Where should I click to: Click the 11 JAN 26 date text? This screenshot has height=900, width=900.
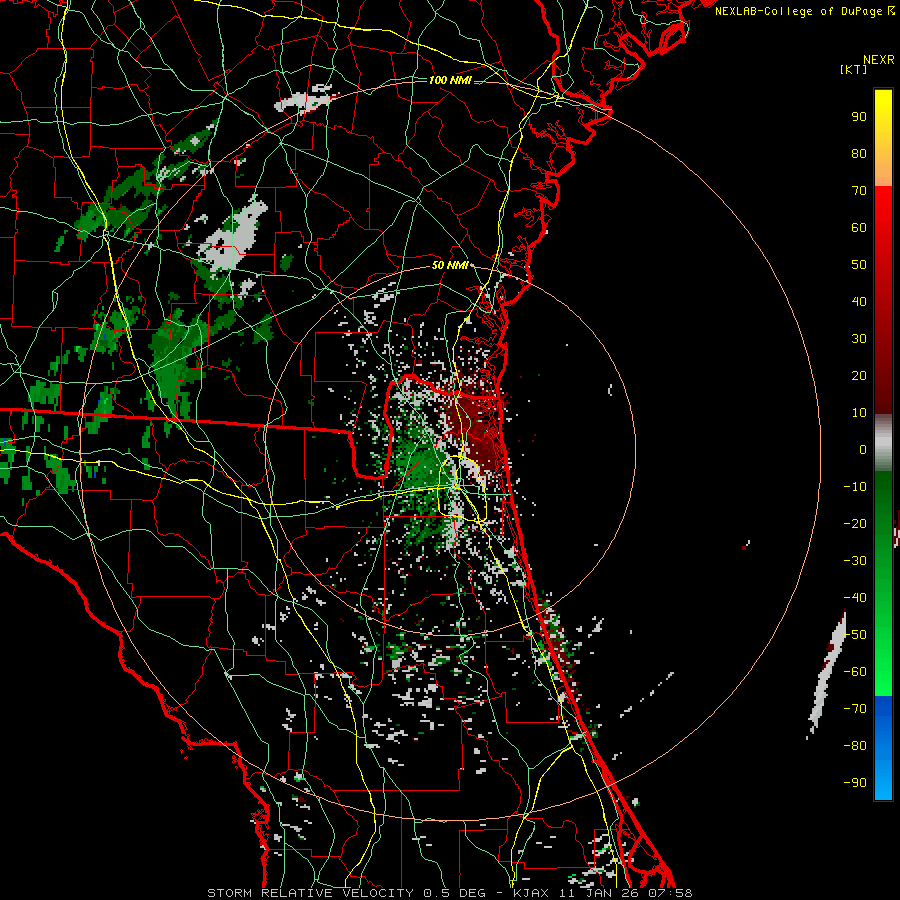click(599, 893)
